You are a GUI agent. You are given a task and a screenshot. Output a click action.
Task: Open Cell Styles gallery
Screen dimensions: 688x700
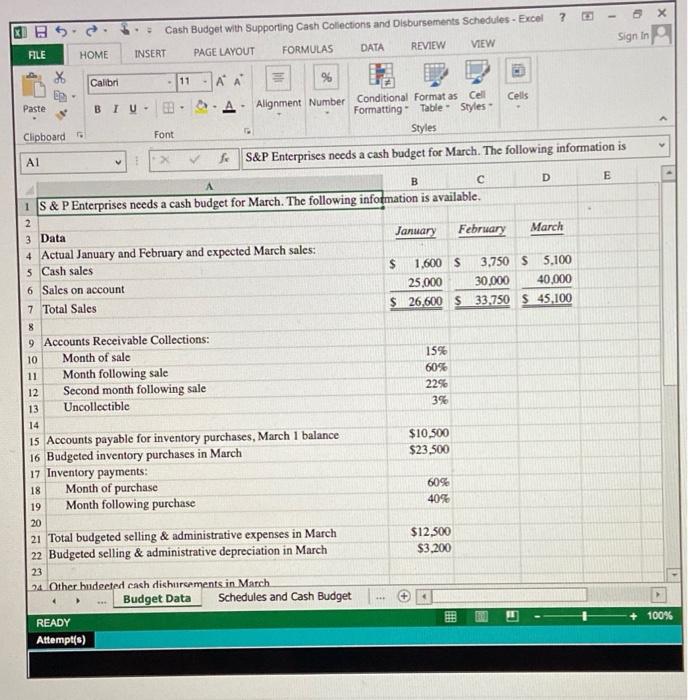click(477, 87)
